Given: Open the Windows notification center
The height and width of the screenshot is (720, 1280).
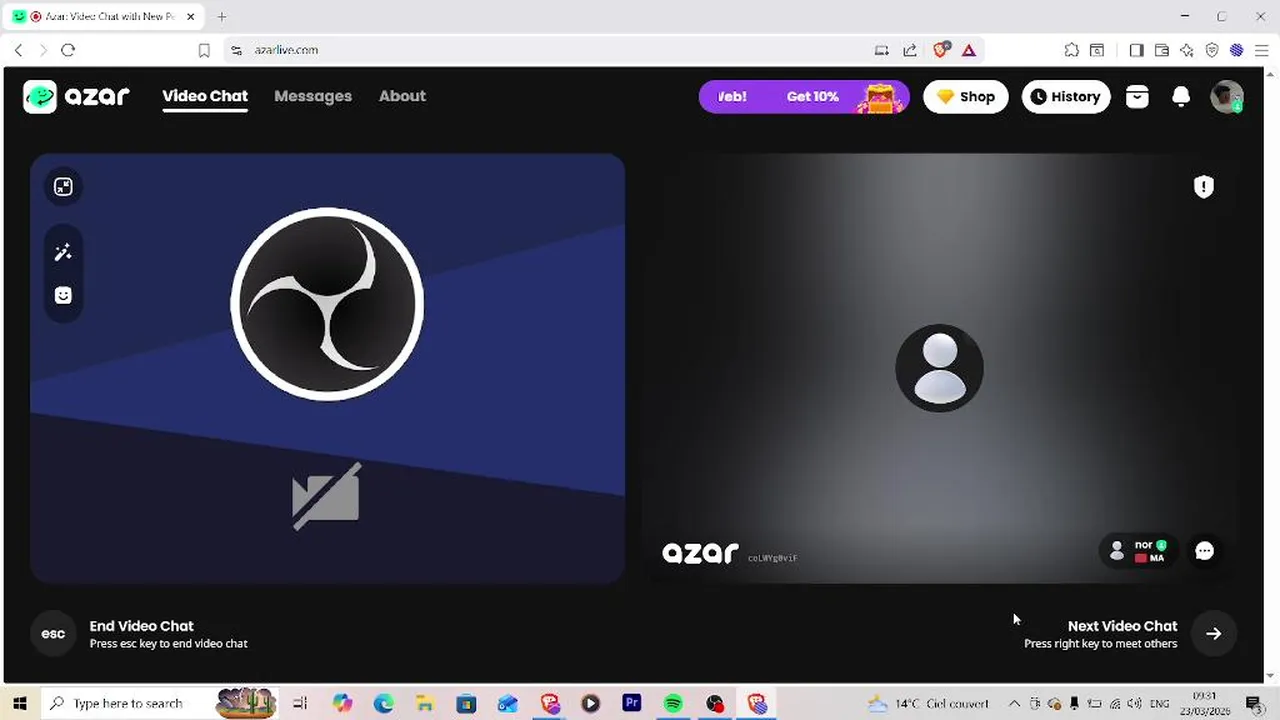Looking at the screenshot, I should pyautogui.click(x=1253, y=703).
